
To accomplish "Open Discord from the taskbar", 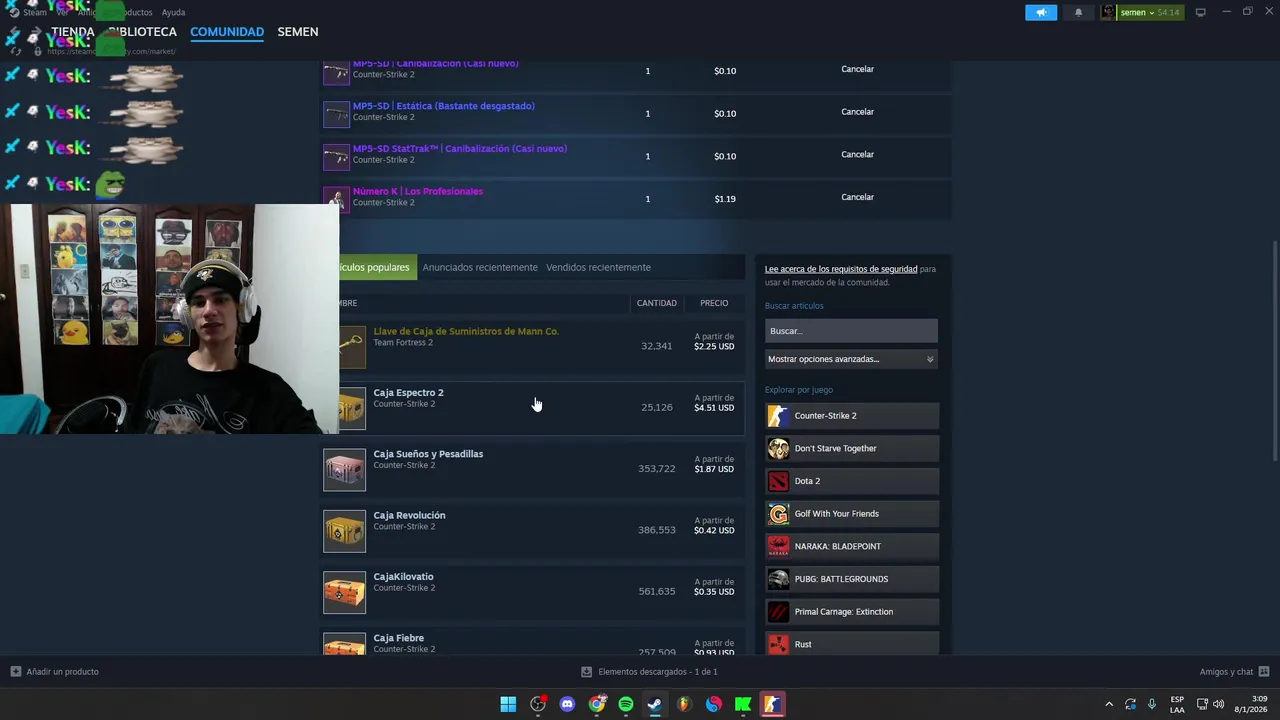I will pyautogui.click(x=568, y=704).
